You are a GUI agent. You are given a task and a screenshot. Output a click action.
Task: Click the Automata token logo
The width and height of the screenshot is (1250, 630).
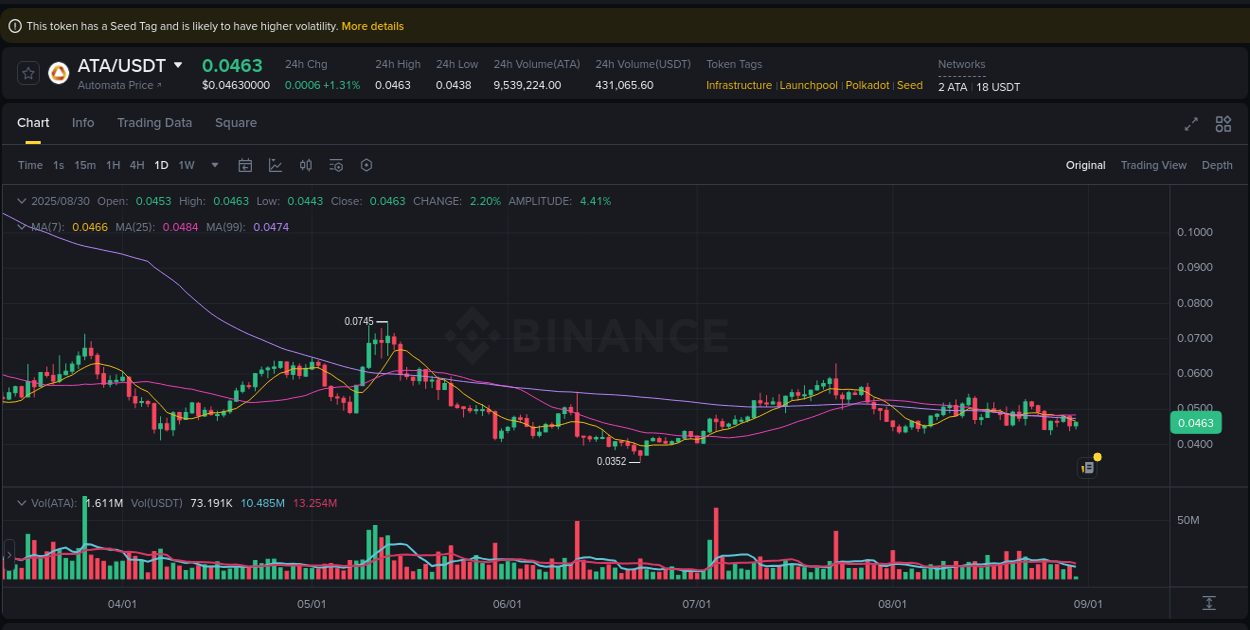click(58, 71)
